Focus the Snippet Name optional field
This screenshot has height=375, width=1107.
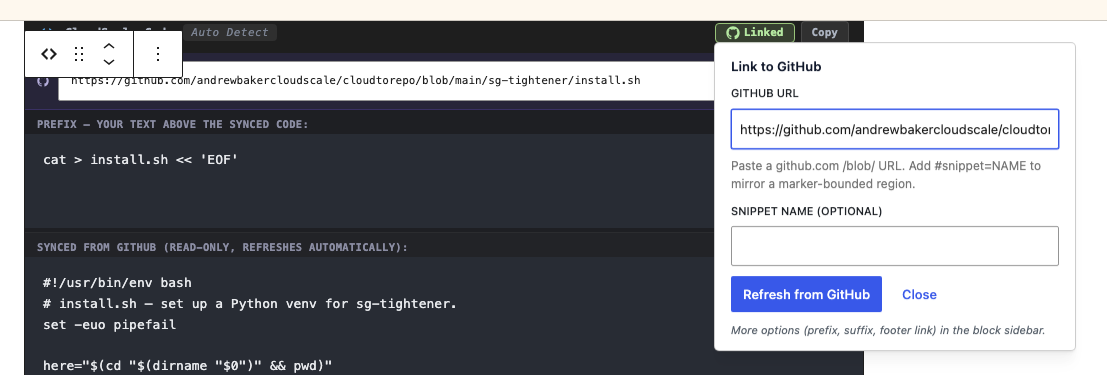(894, 246)
